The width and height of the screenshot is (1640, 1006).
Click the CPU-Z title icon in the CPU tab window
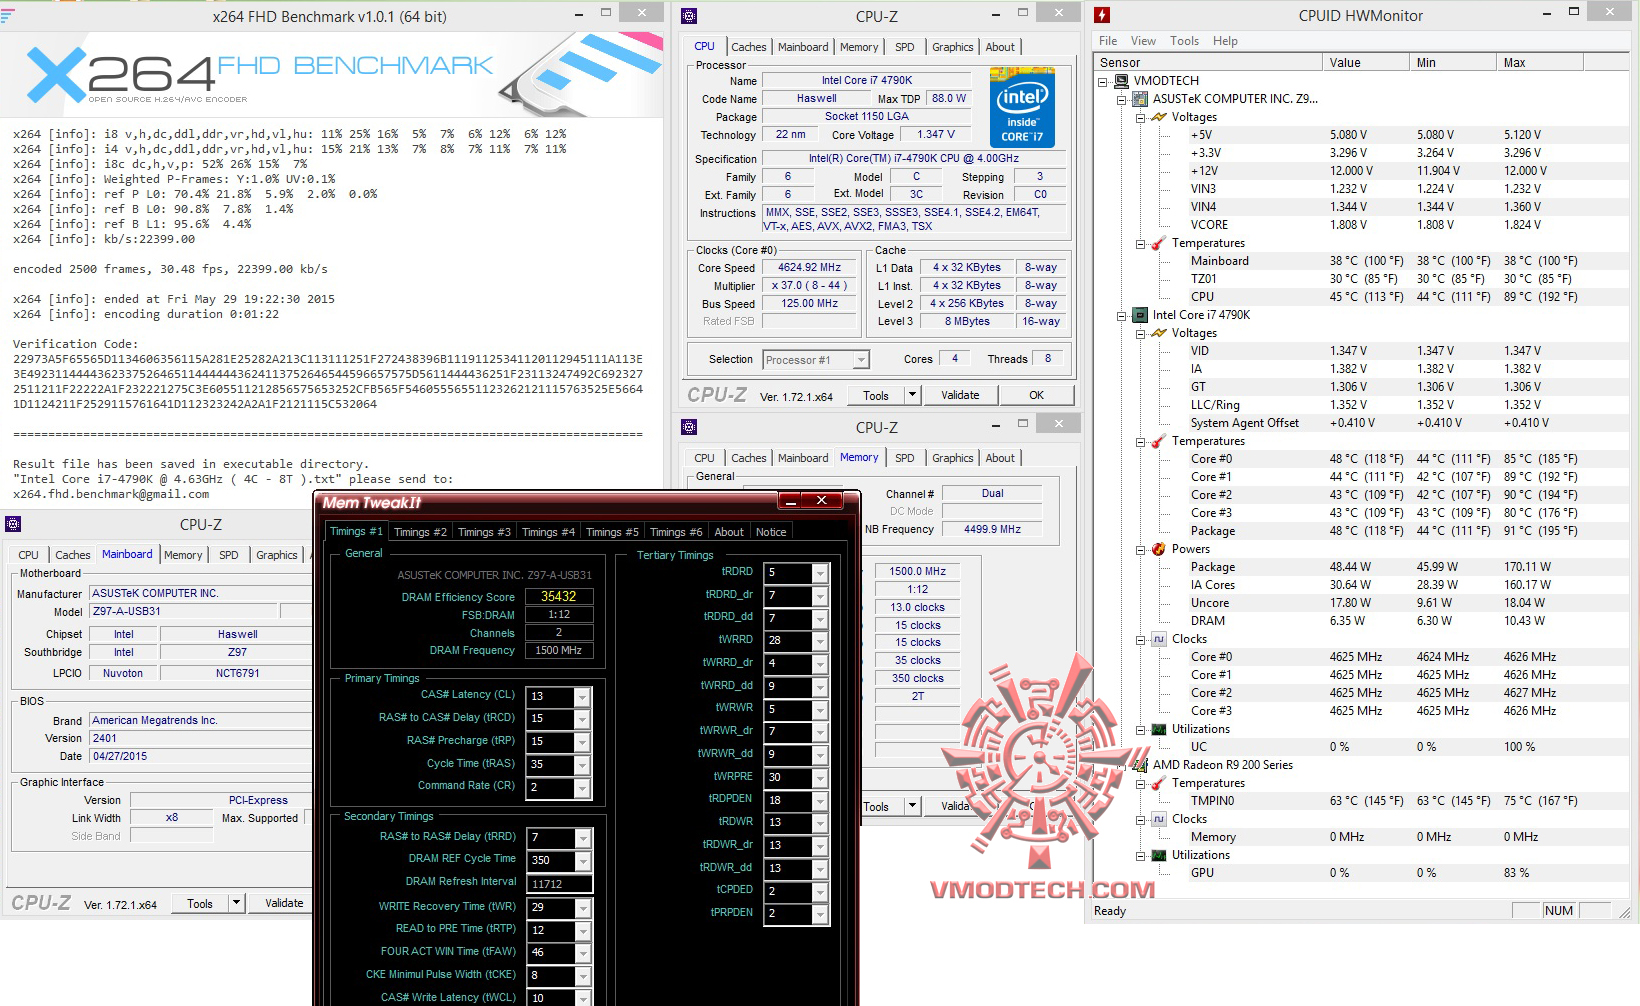tap(689, 15)
